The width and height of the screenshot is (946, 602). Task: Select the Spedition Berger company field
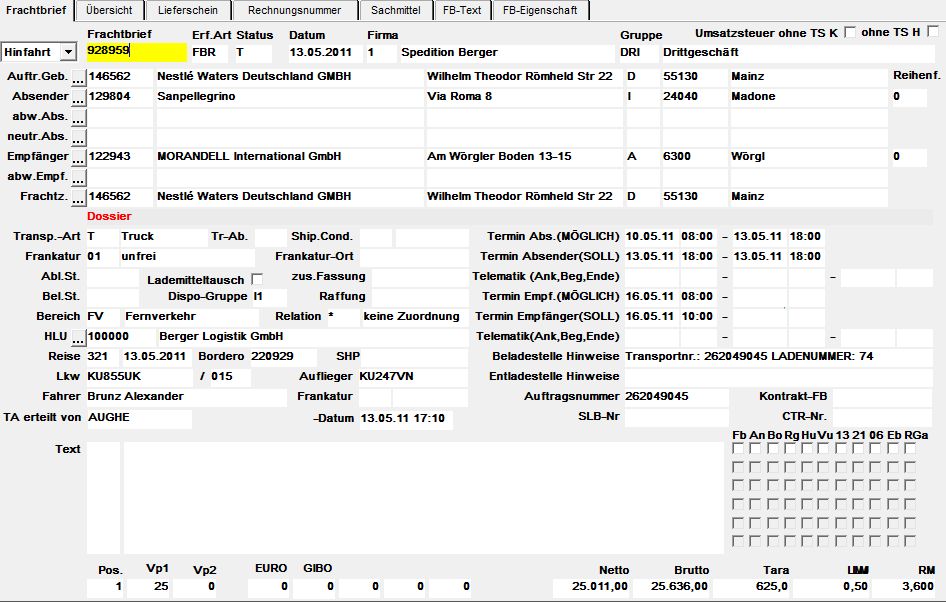pyautogui.click(x=507, y=52)
